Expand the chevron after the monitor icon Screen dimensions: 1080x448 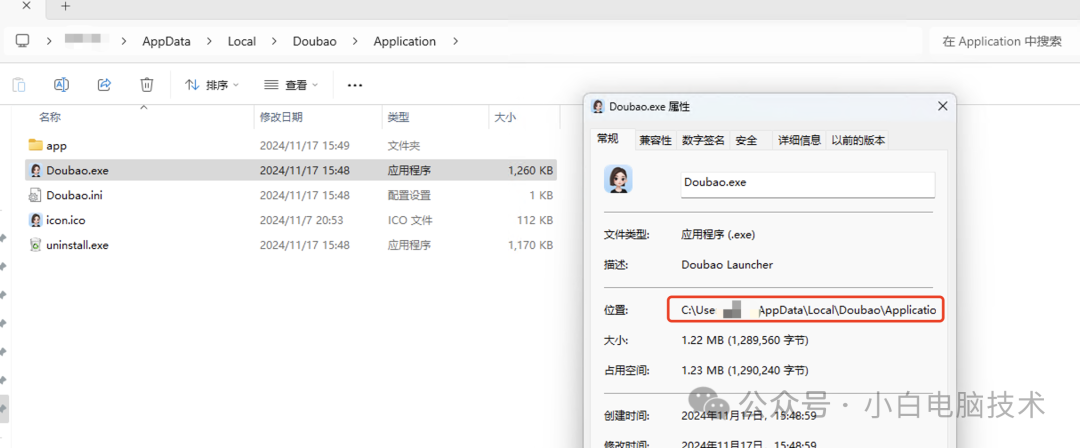coord(49,41)
